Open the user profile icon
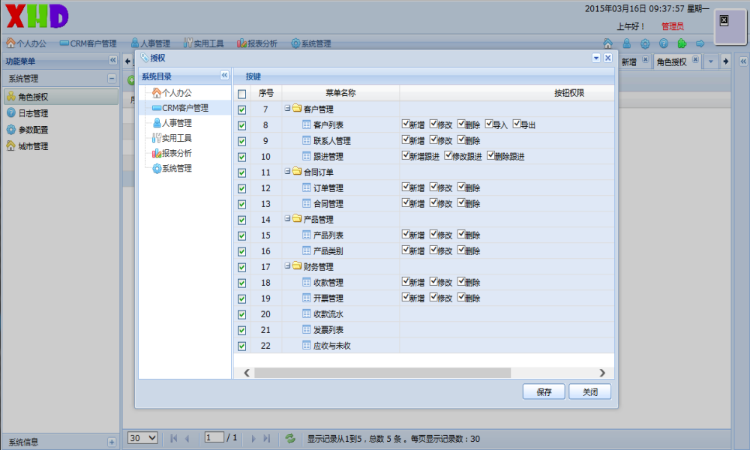 627,44
